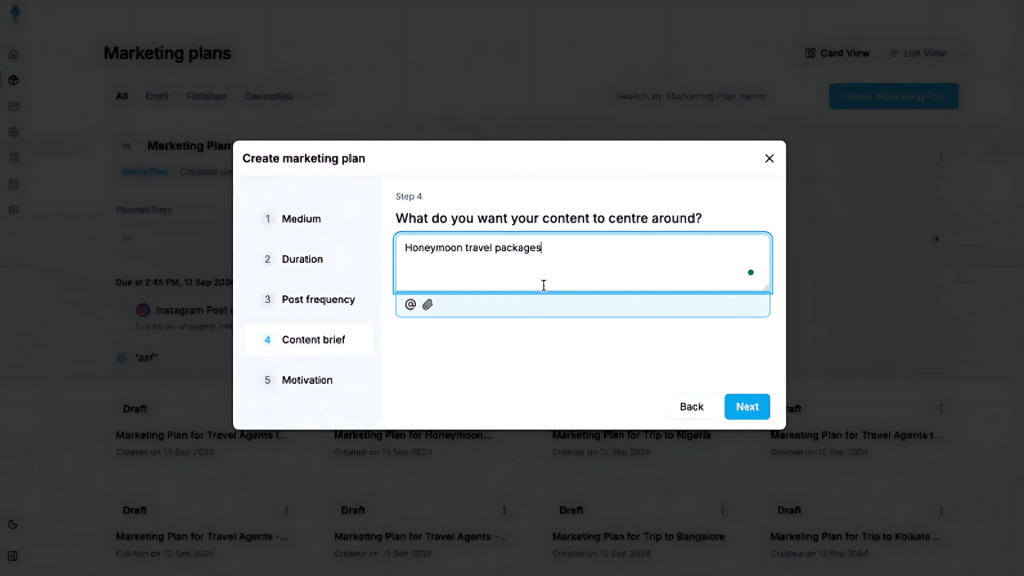Screen dimensions: 1024x576
Task: Click the sidebar collapse icon at bottom left
Action: [13, 556]
